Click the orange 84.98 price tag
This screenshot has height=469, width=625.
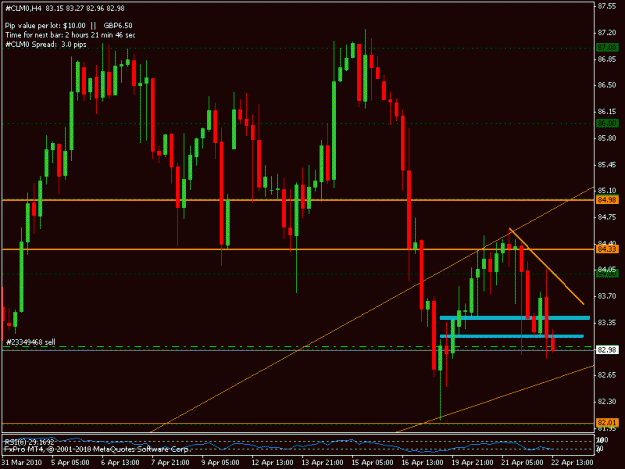(x=607, y=200)
